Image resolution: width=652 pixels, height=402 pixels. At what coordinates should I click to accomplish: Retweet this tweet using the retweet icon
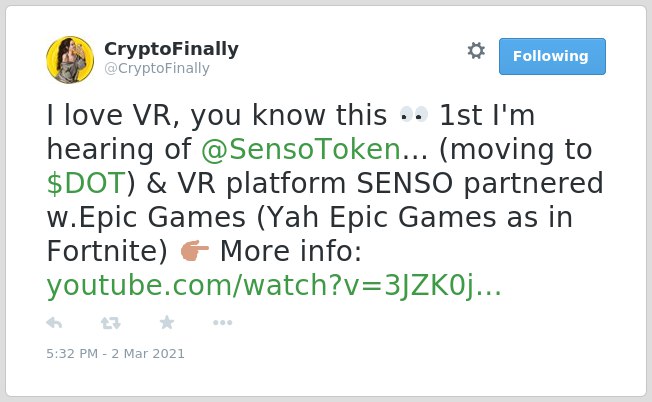pos(111,323)
